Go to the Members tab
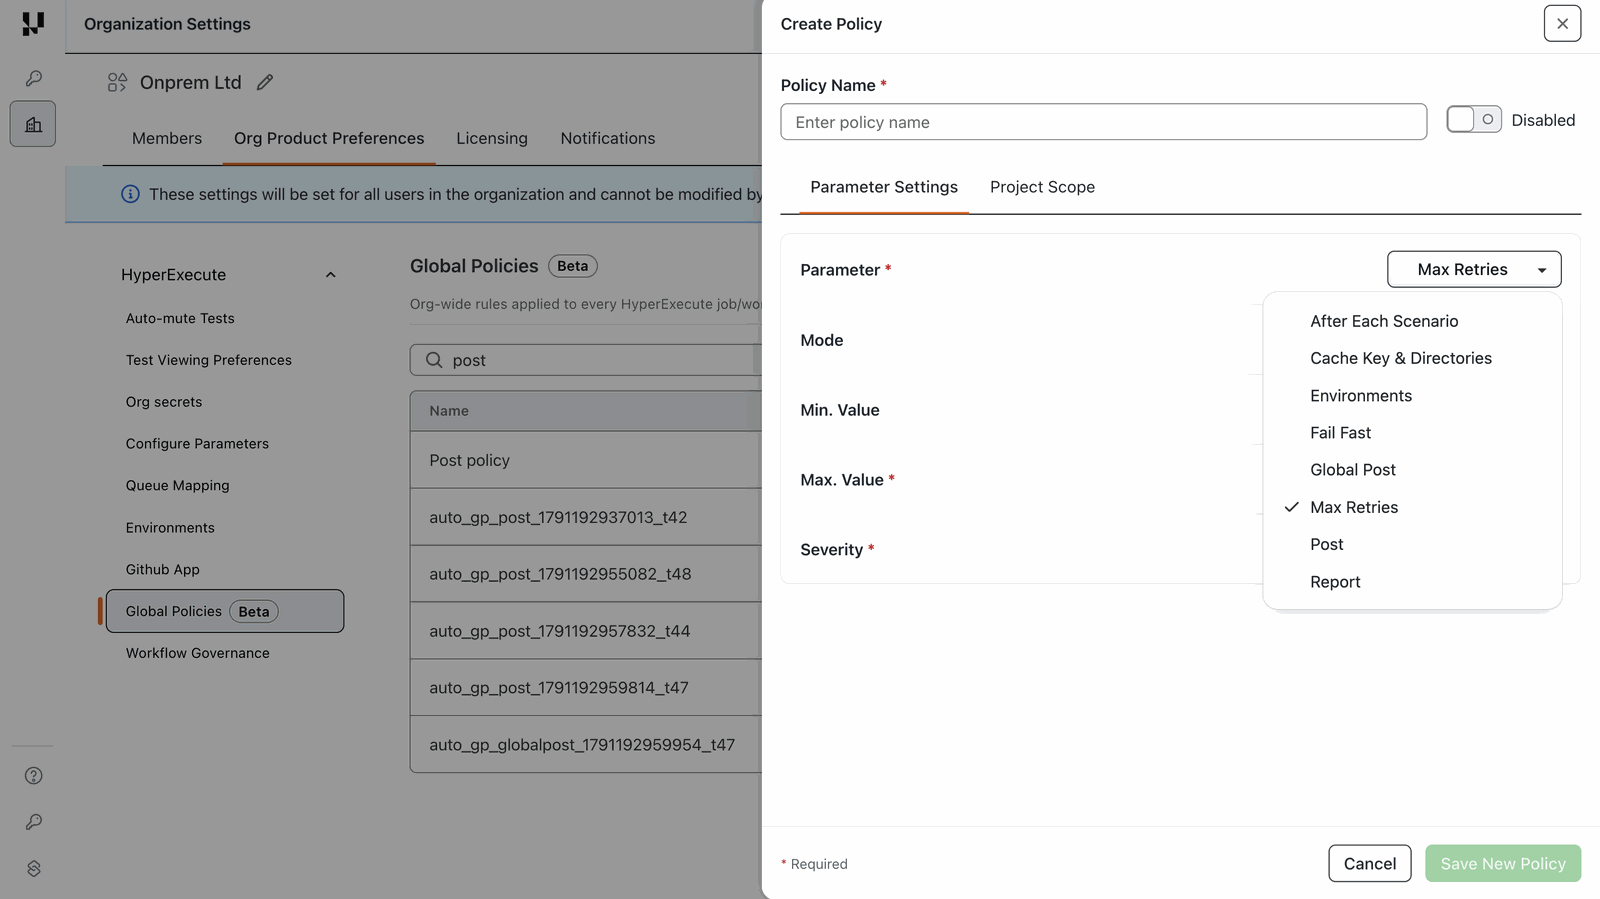Screen dimensions: 1600x899 (x=167, y=138)
